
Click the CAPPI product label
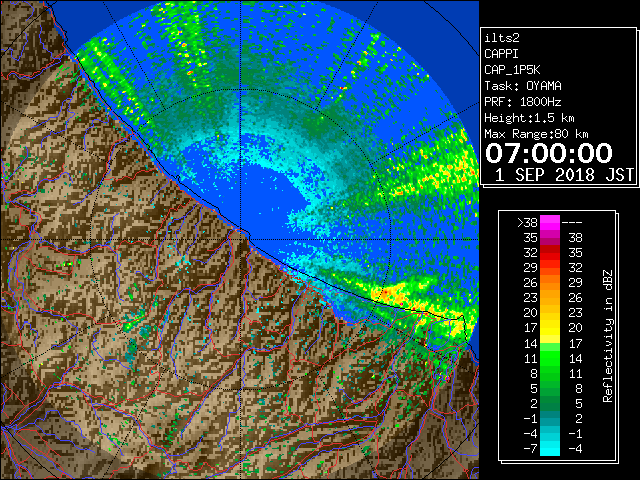501,54
